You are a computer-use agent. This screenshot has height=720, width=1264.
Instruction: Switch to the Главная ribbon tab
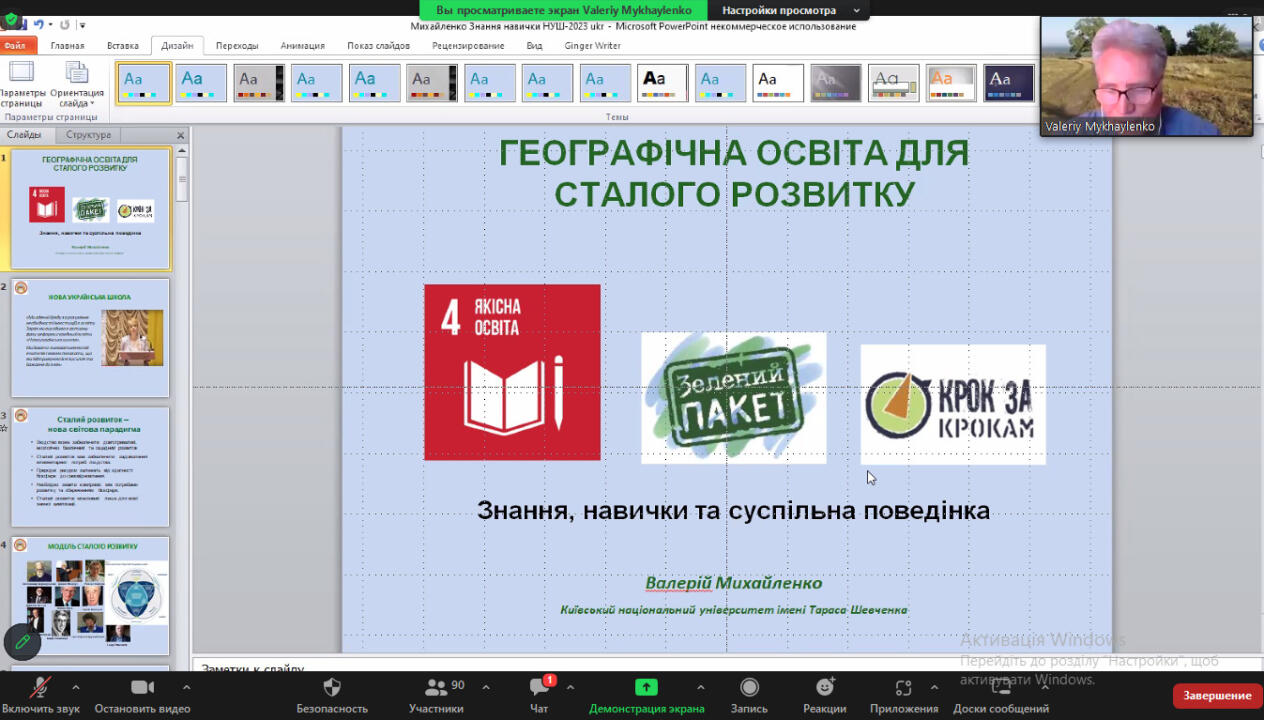[68, 45]
